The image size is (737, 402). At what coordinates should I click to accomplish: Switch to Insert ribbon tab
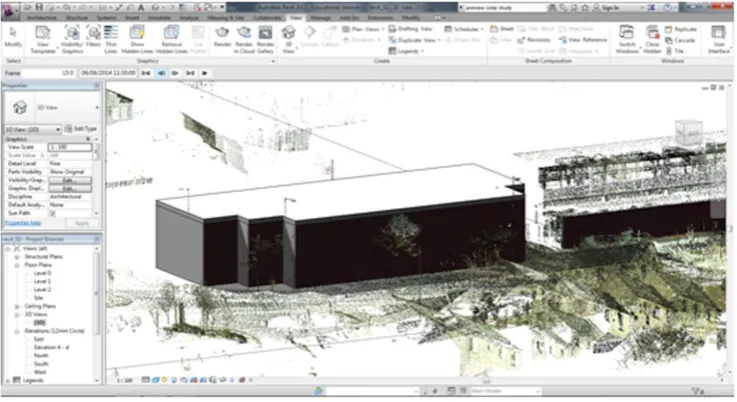[x=132, y=18]
